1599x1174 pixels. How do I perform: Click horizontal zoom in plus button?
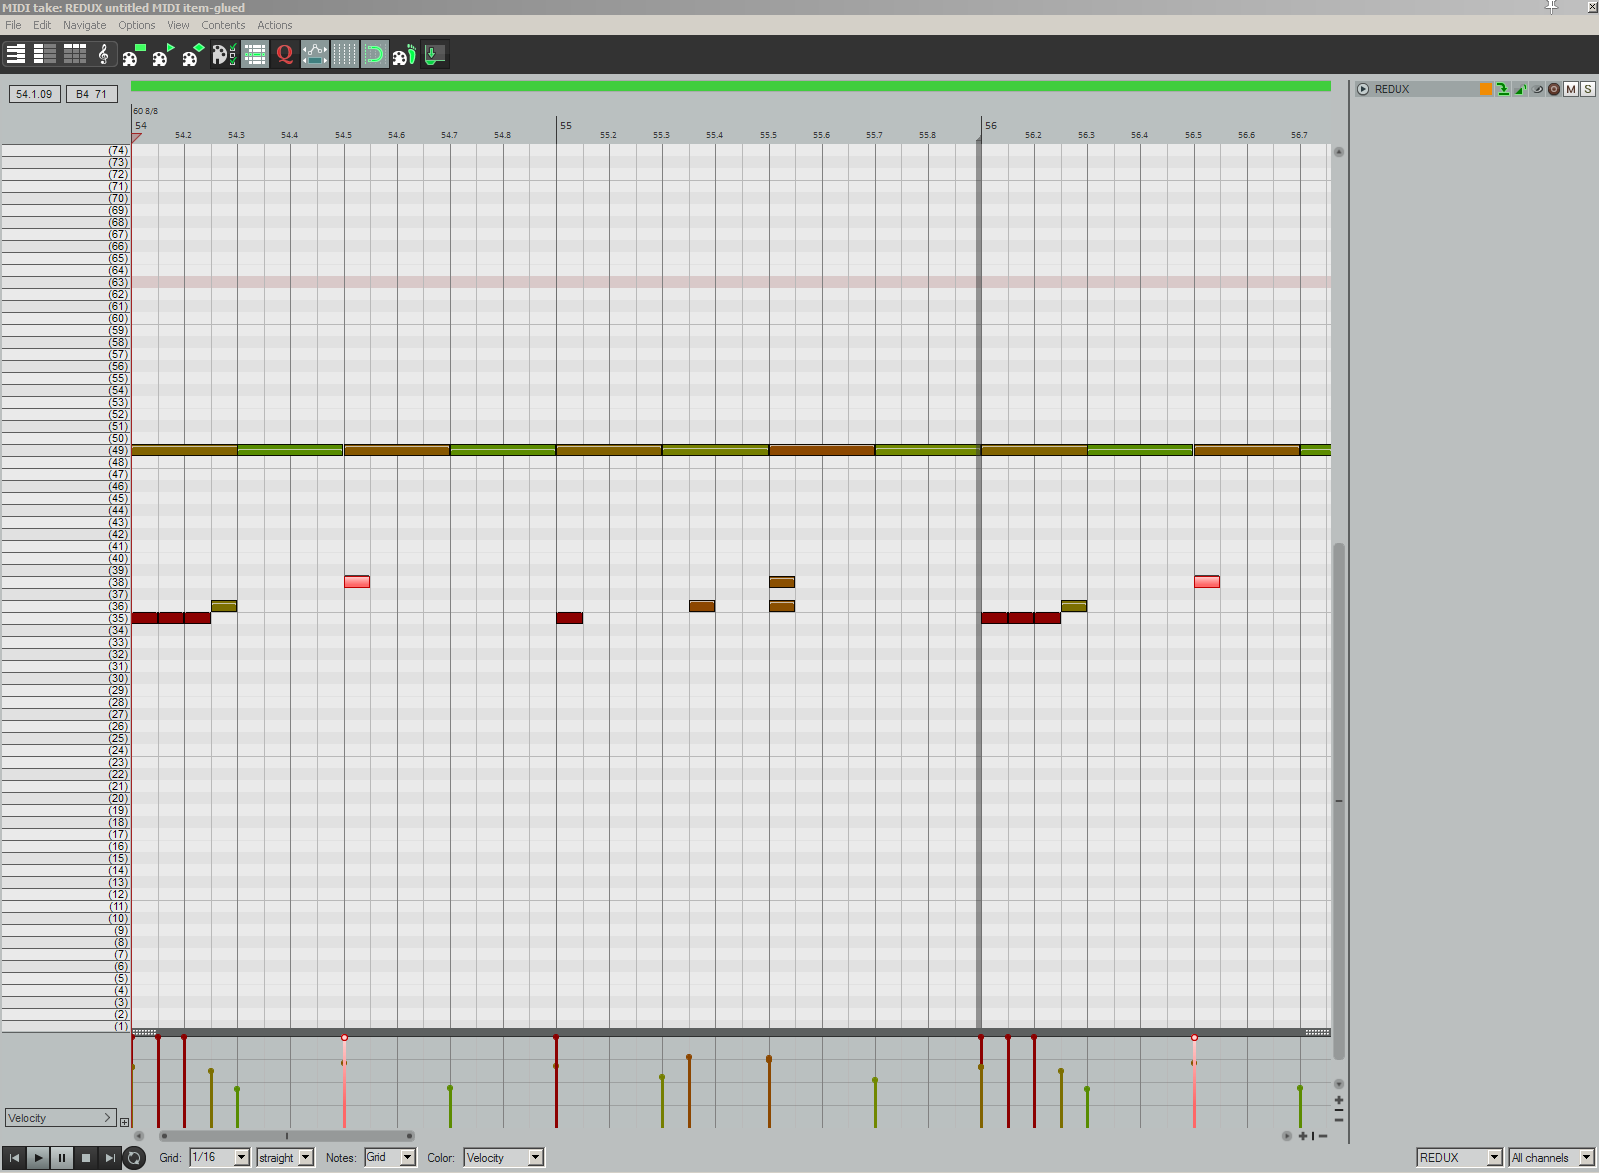coord(1302,1136)
